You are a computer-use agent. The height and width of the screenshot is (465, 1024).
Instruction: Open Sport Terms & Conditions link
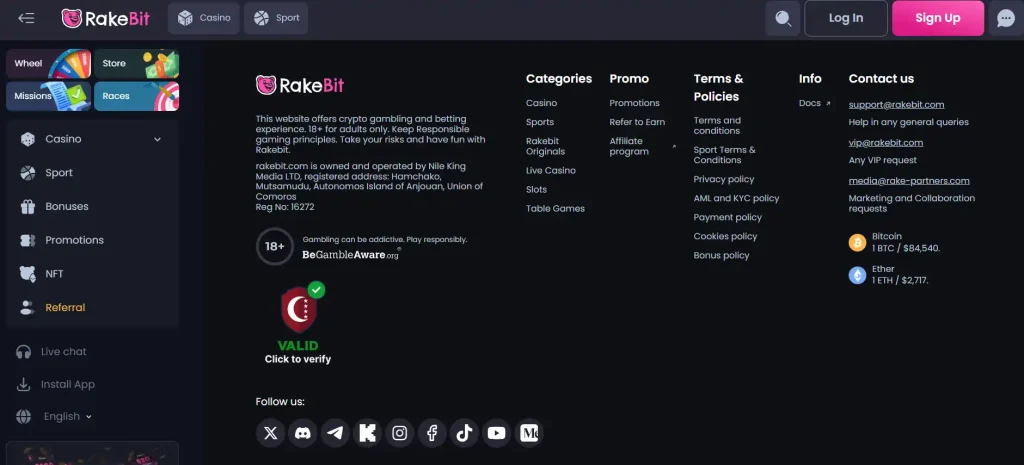coord(725,155)
